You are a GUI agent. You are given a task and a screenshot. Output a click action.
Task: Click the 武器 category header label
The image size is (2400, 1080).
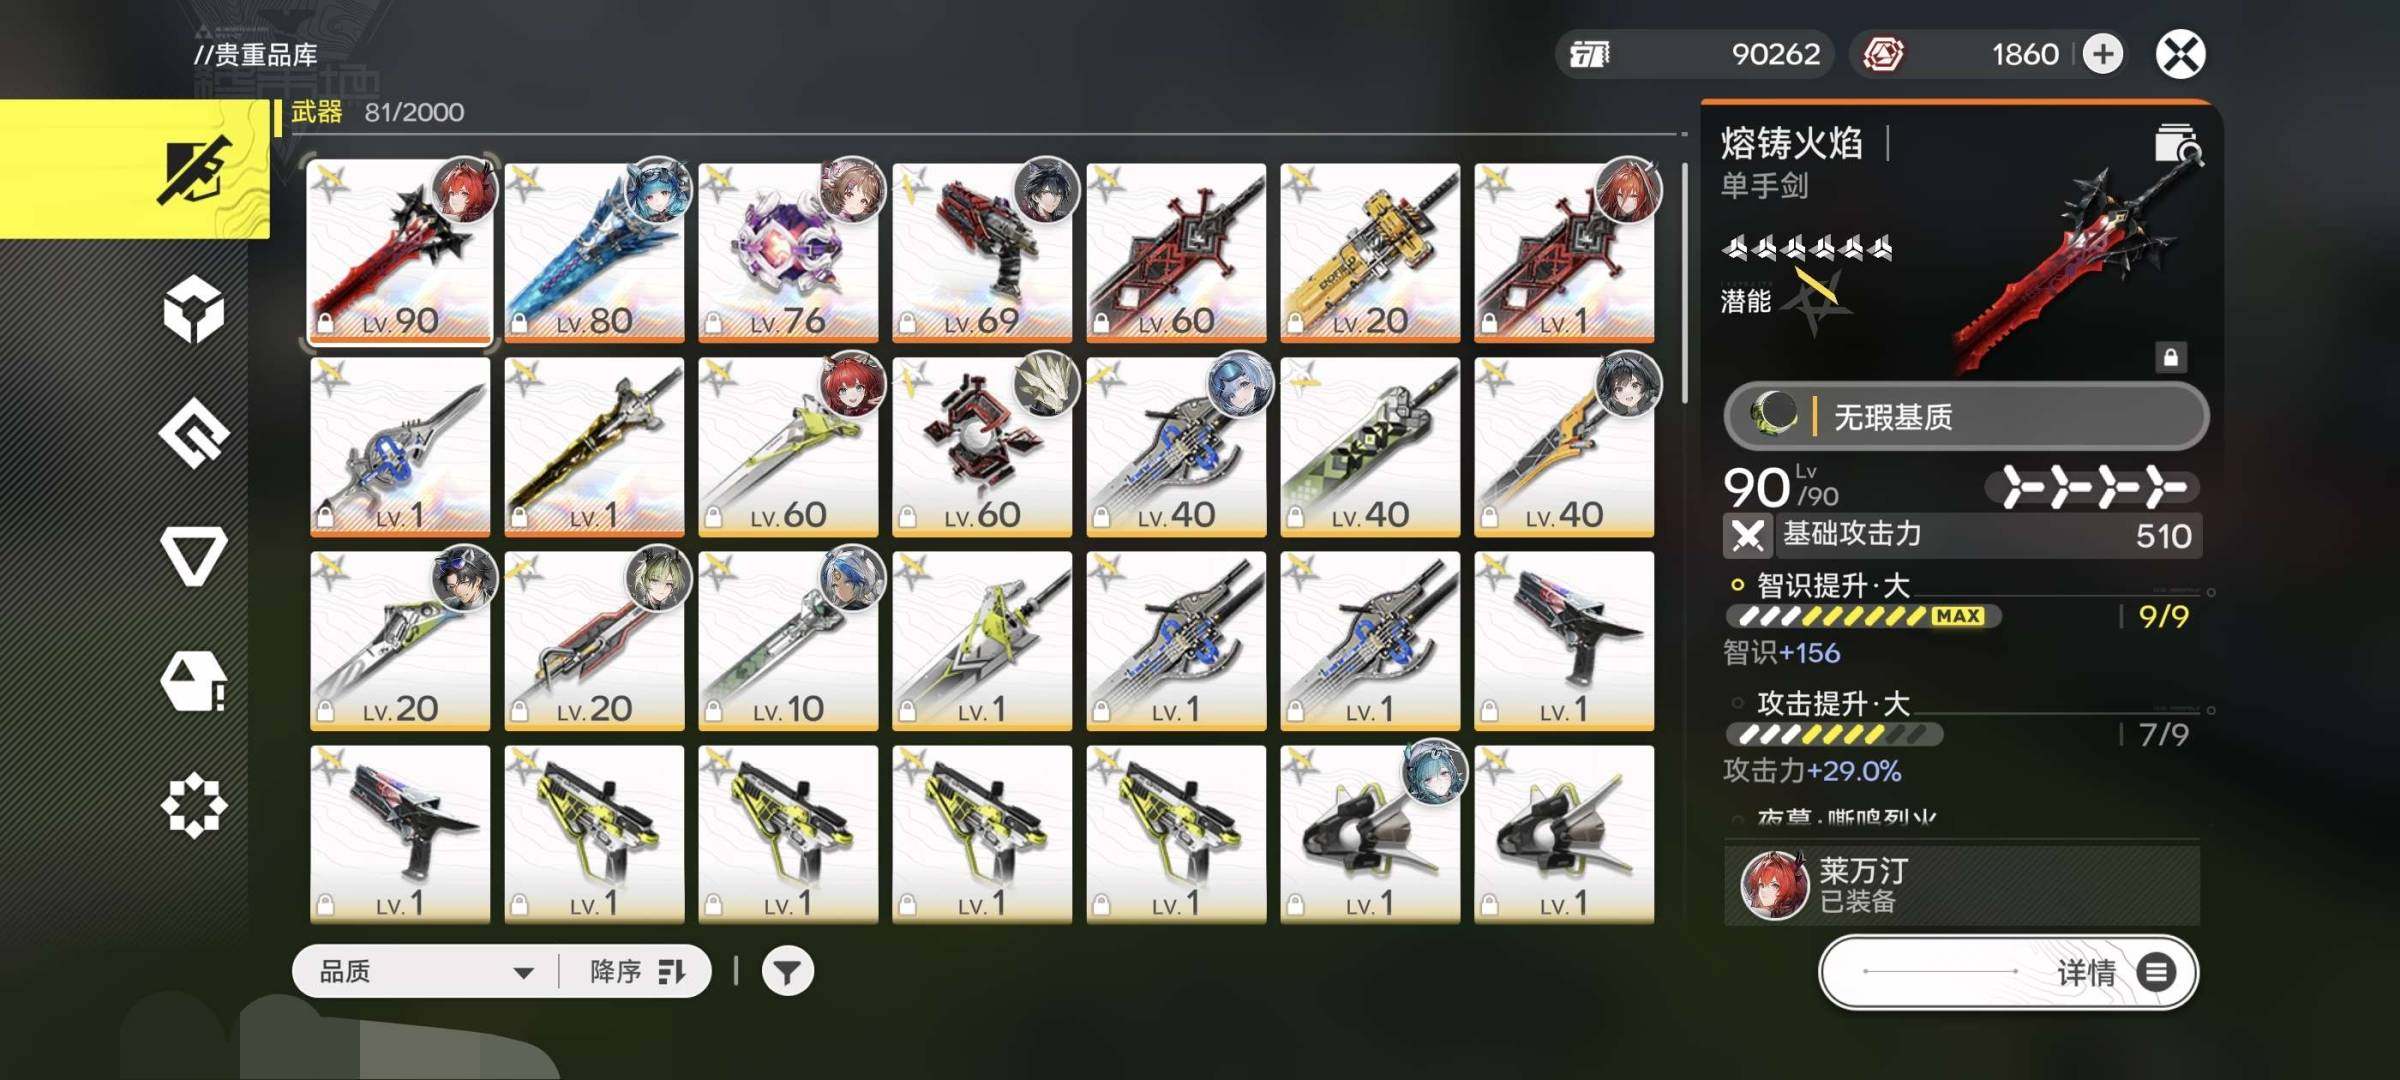click(x=317, y=112)
